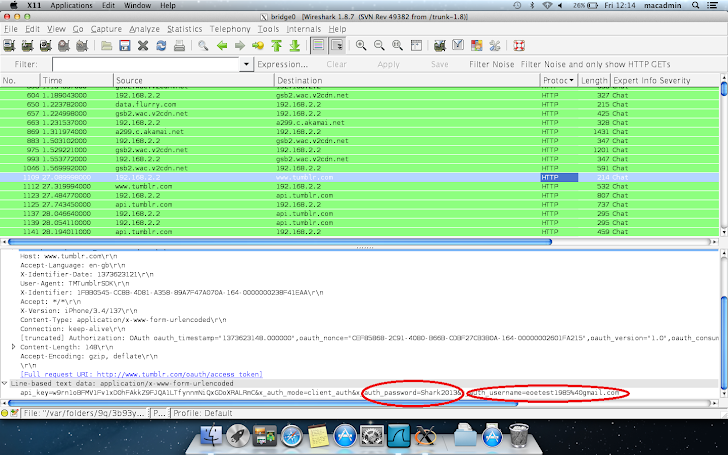Image resolution: width=728 pixels, height=455 pixels.
Task: Open the Statistics menu
Action: pos(184,30)
